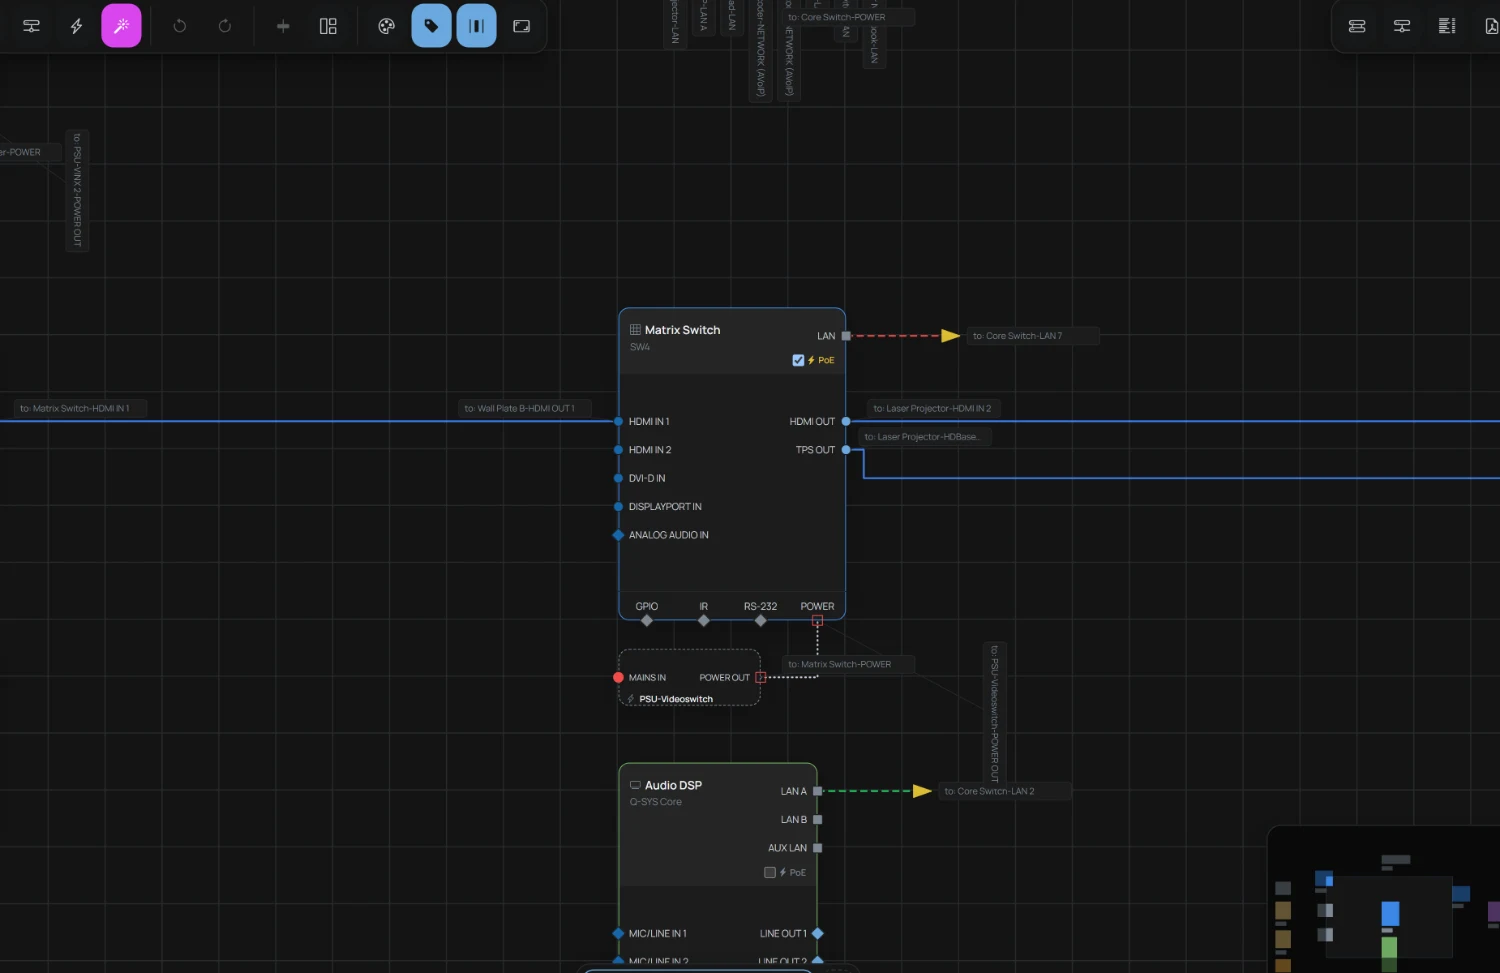Click the Matrix Switch POWER port

(817, 621)
